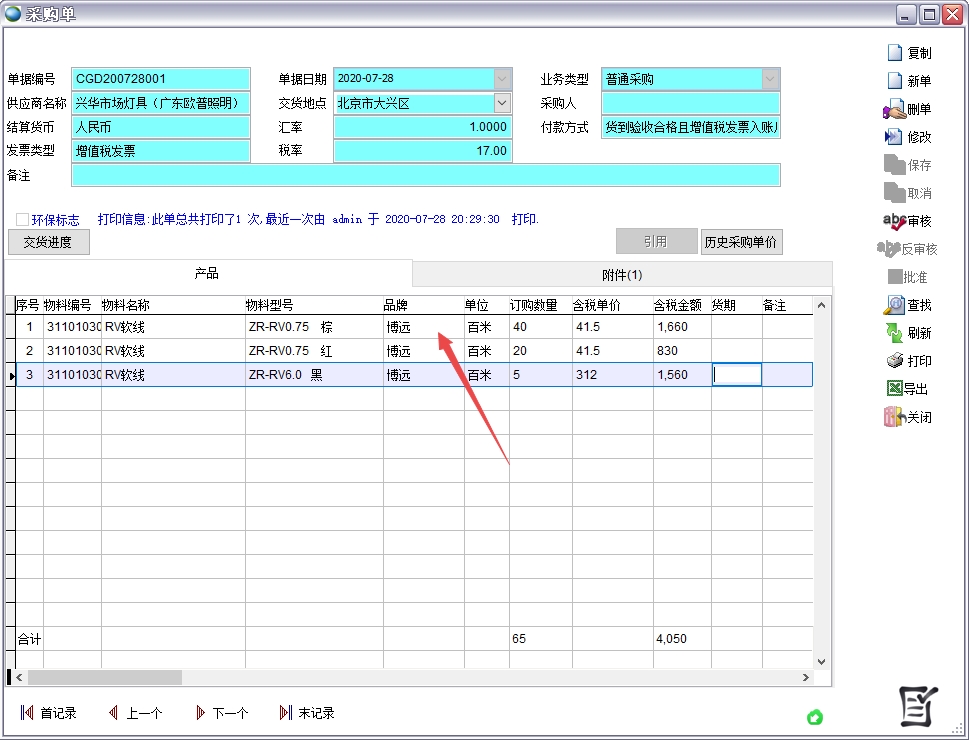The image size is (969, 740).
Task: Click the 复制 (copy) document icon
Action: 894,53
